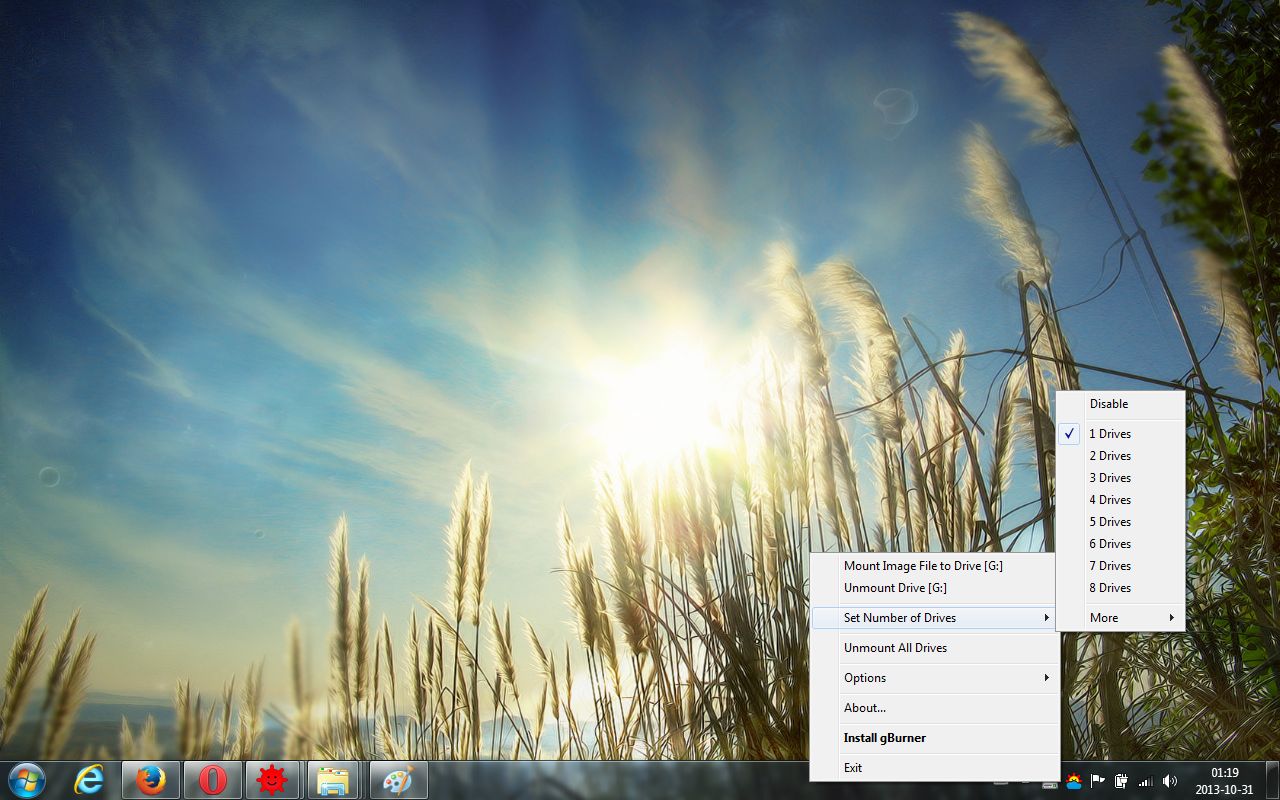Click the red sun-shaped app icon on taskbar
Screen dimensions: 1280x800
274,780
